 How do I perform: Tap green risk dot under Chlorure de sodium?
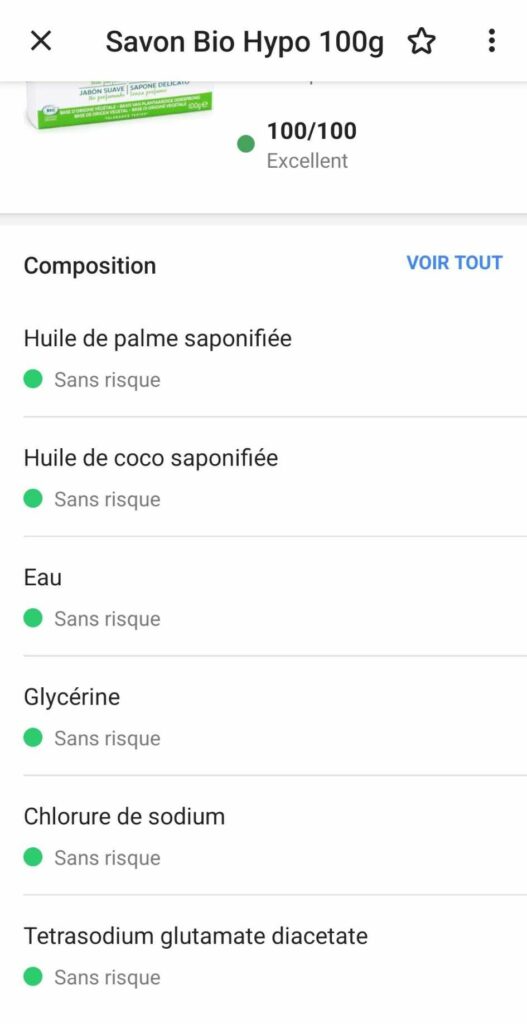click(33, 857)
